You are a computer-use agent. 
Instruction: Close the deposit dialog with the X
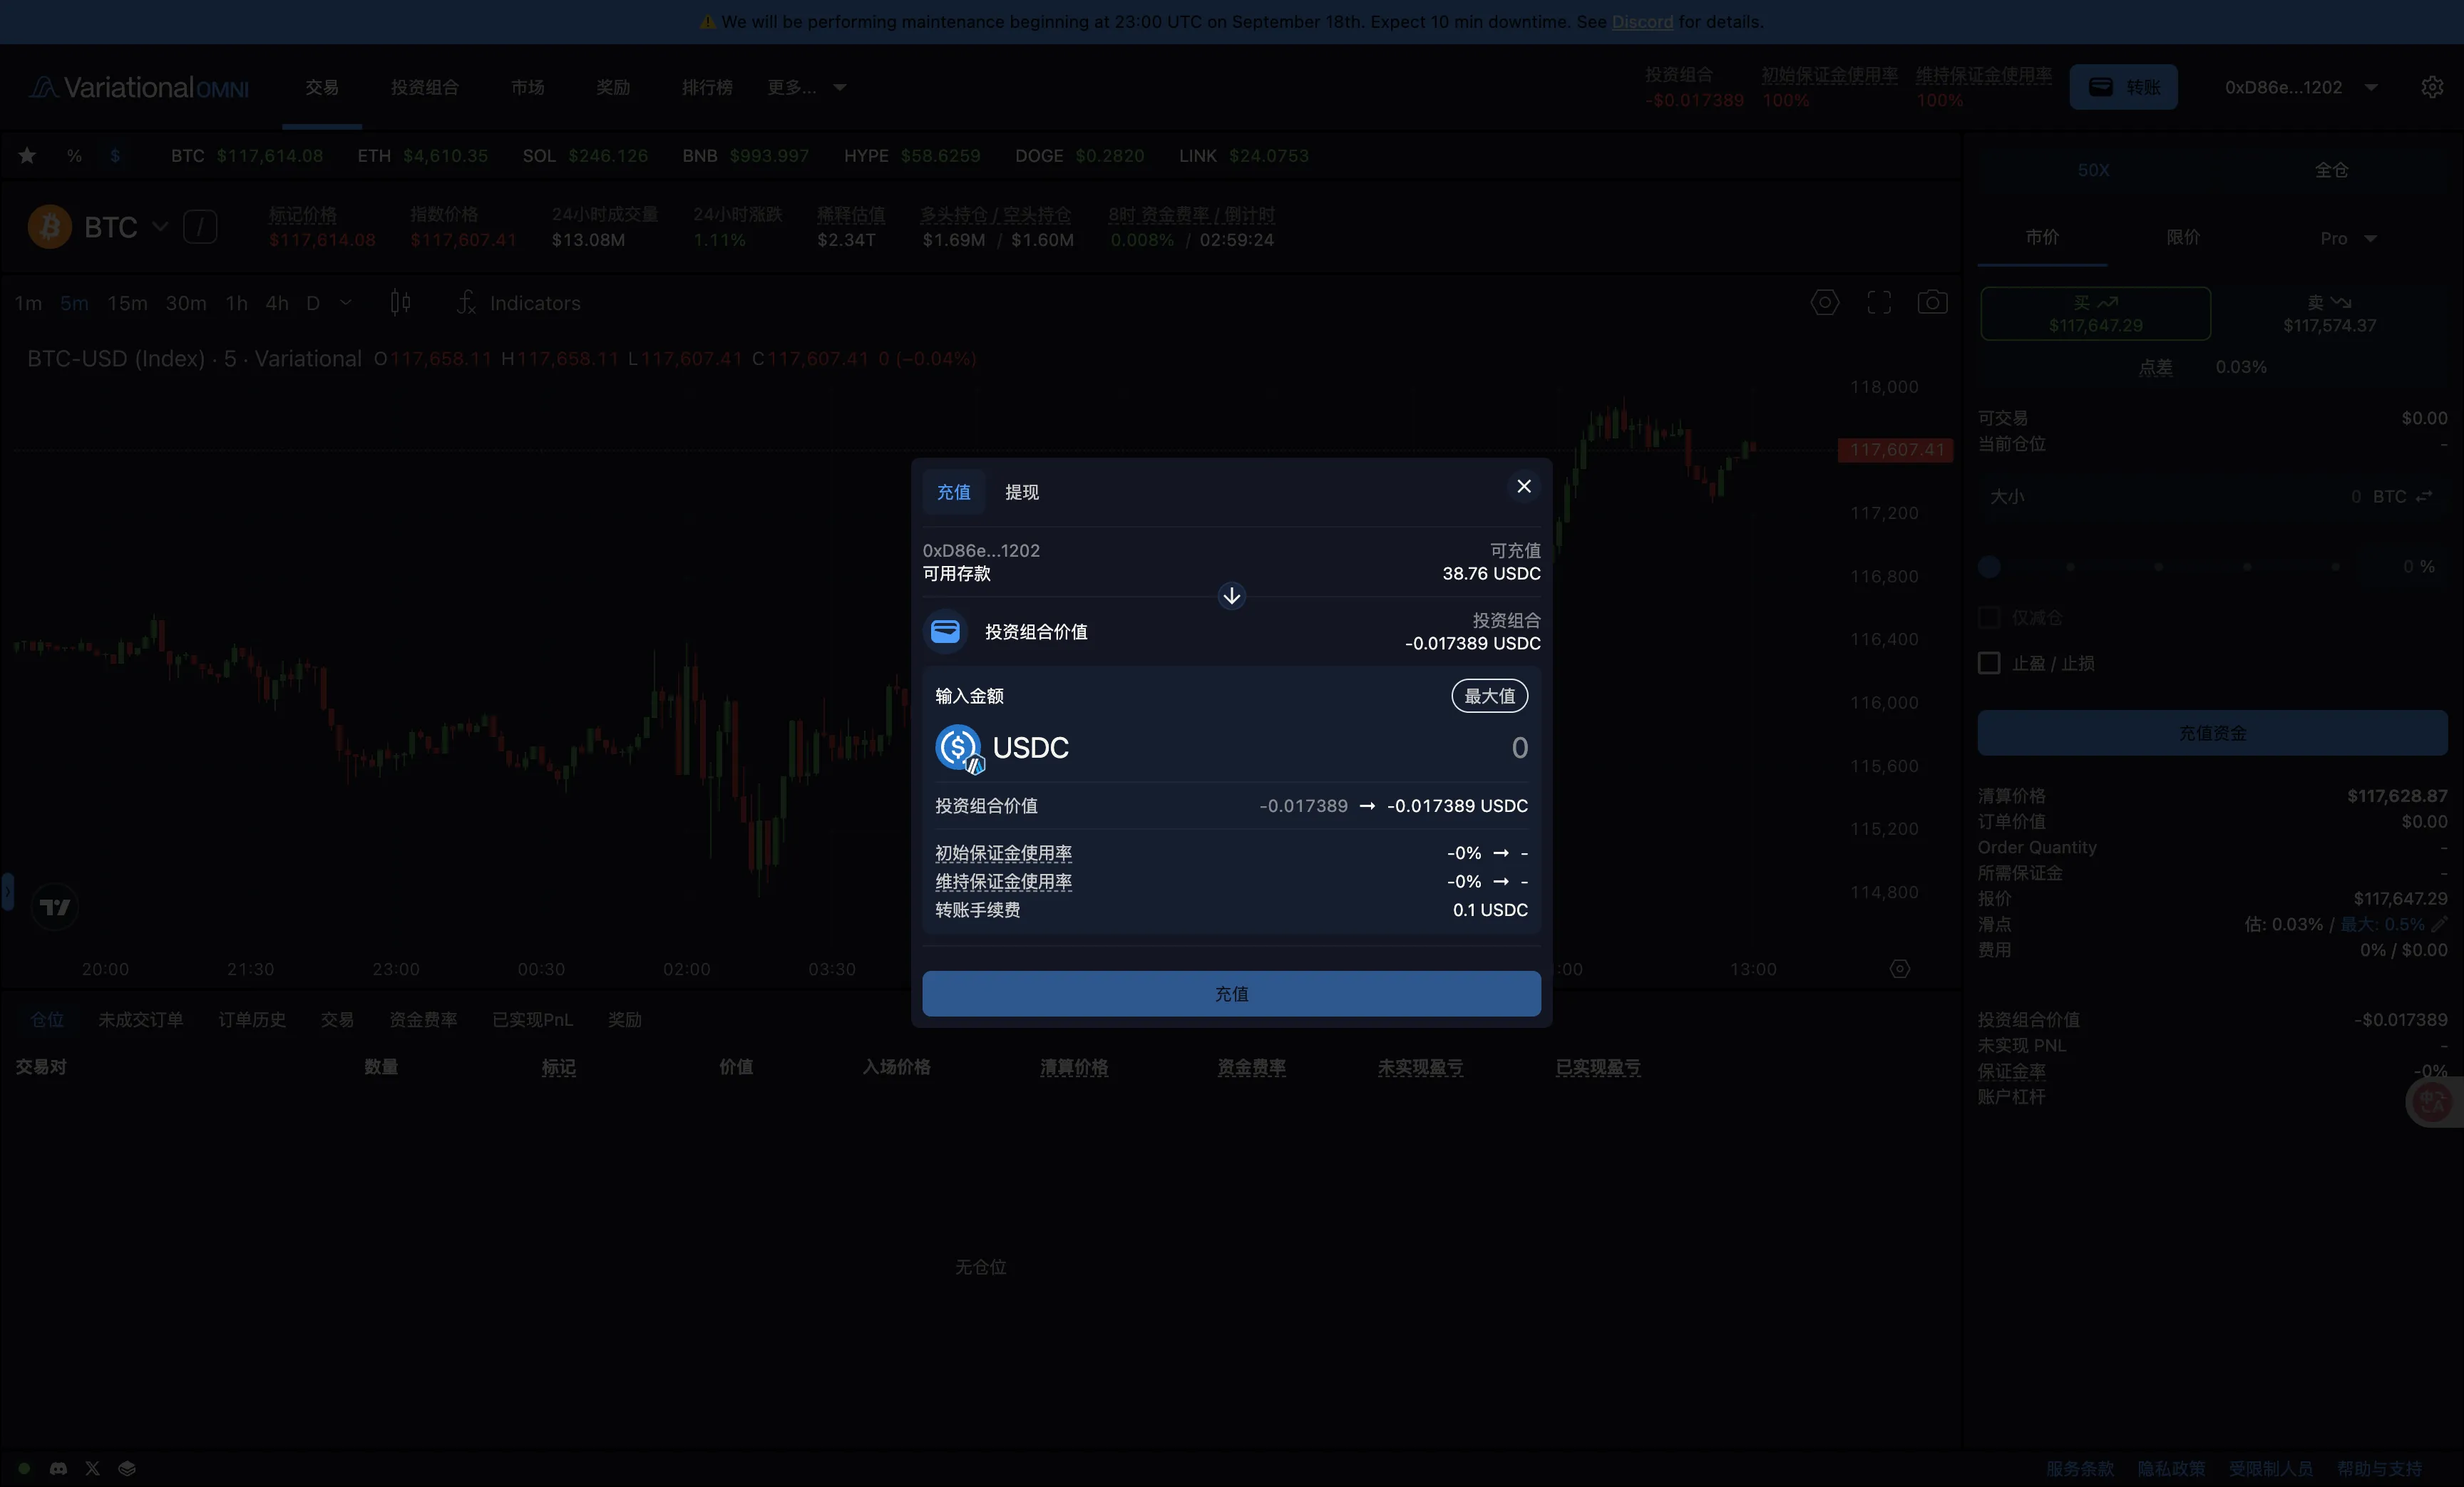tap(1523, 486)
